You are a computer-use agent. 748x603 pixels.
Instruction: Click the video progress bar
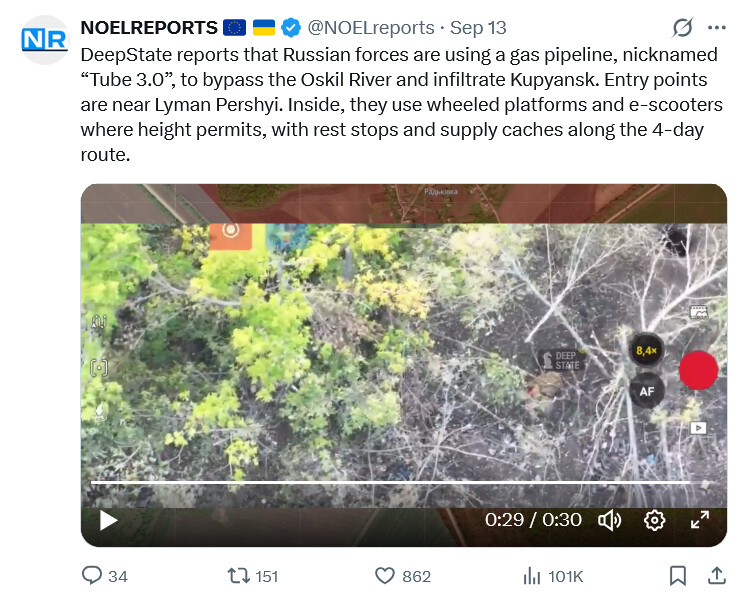click(390, 483)
